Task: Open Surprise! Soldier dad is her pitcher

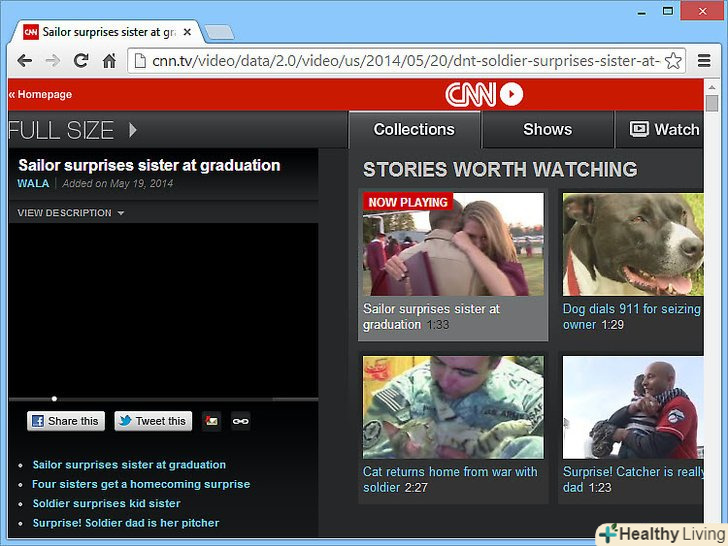Action: tap(126, 523)
